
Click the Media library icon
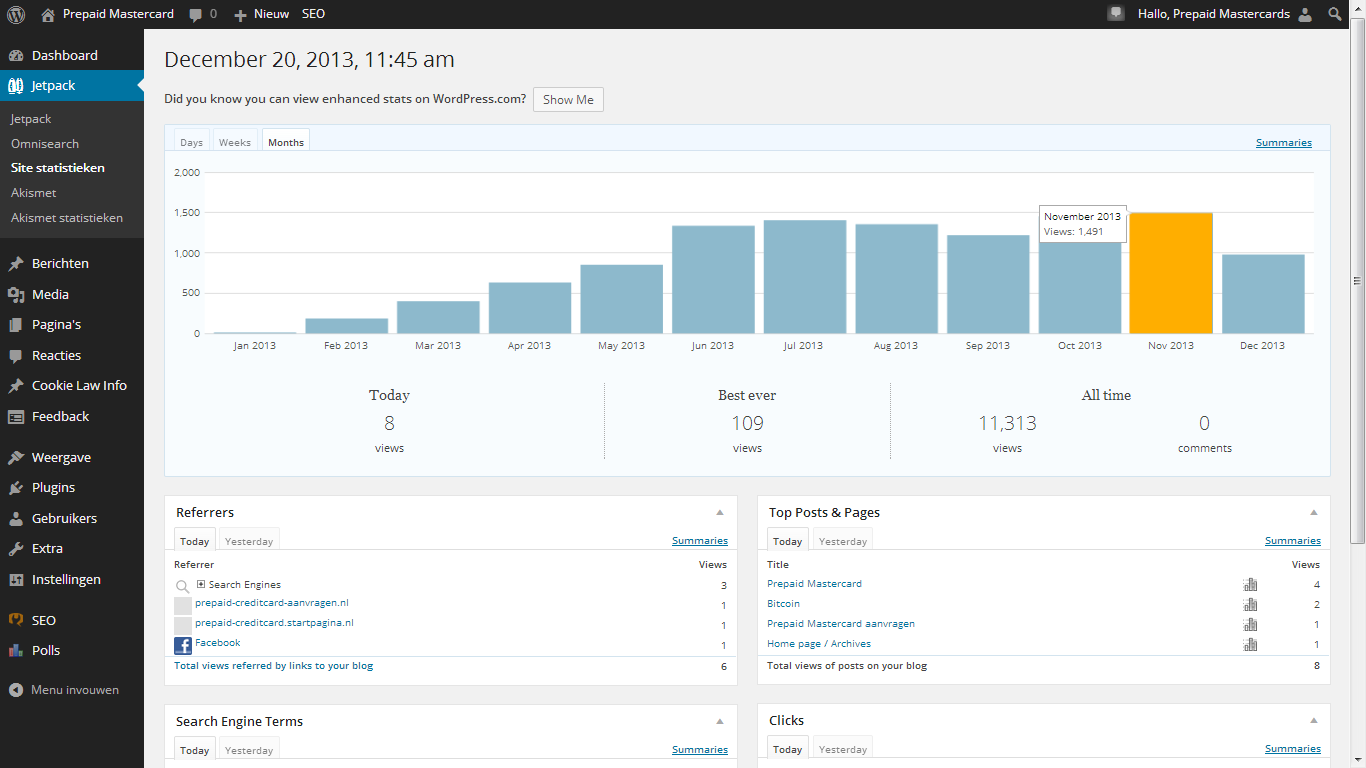[16, 294]
